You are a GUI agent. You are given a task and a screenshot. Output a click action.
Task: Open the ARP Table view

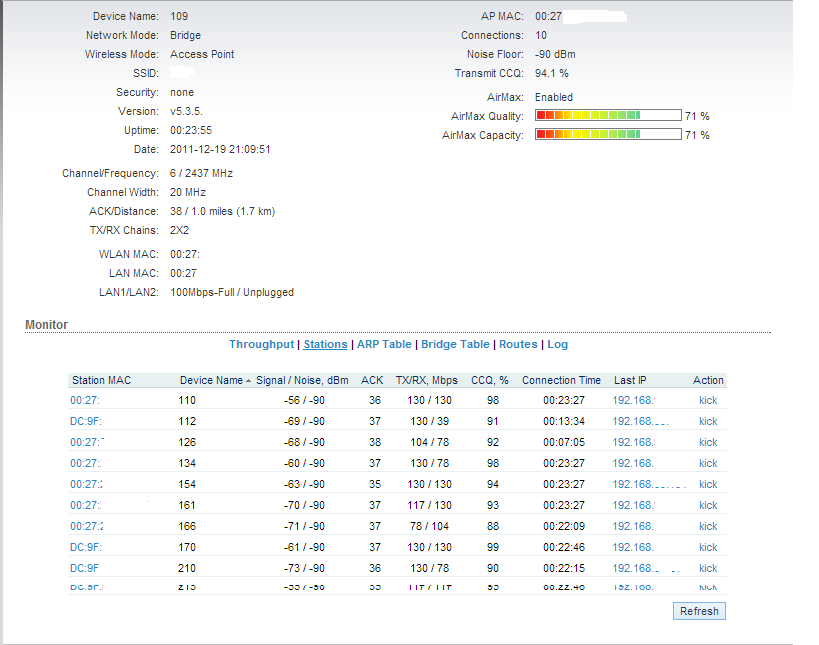click(384, 344)
